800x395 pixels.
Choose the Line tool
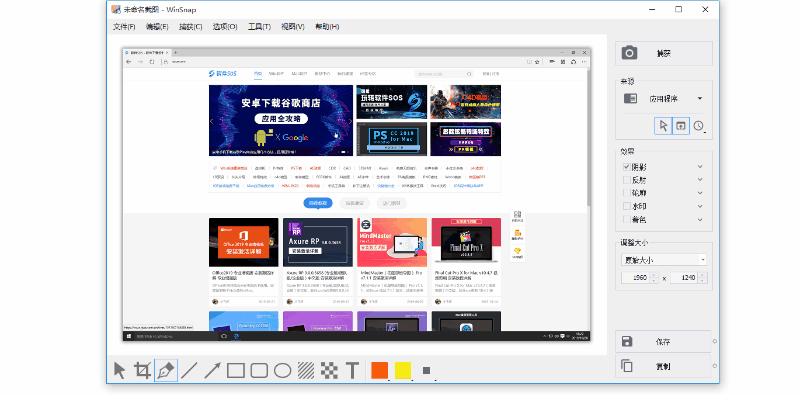point(189,370)
